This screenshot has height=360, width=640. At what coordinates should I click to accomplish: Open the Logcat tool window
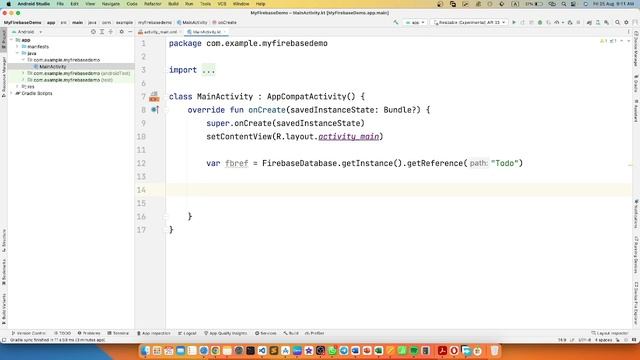[x=187, y=333]
